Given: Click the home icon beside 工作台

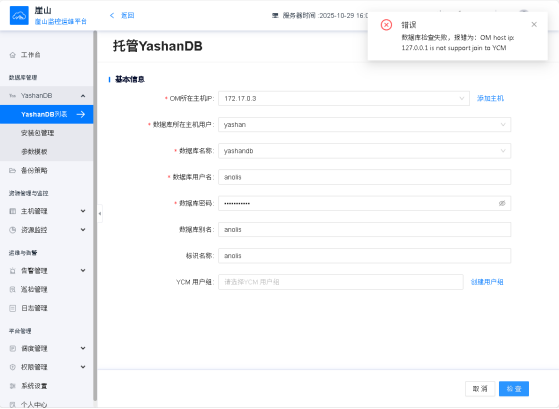Looking at the screenshot, I should (12, 55).
